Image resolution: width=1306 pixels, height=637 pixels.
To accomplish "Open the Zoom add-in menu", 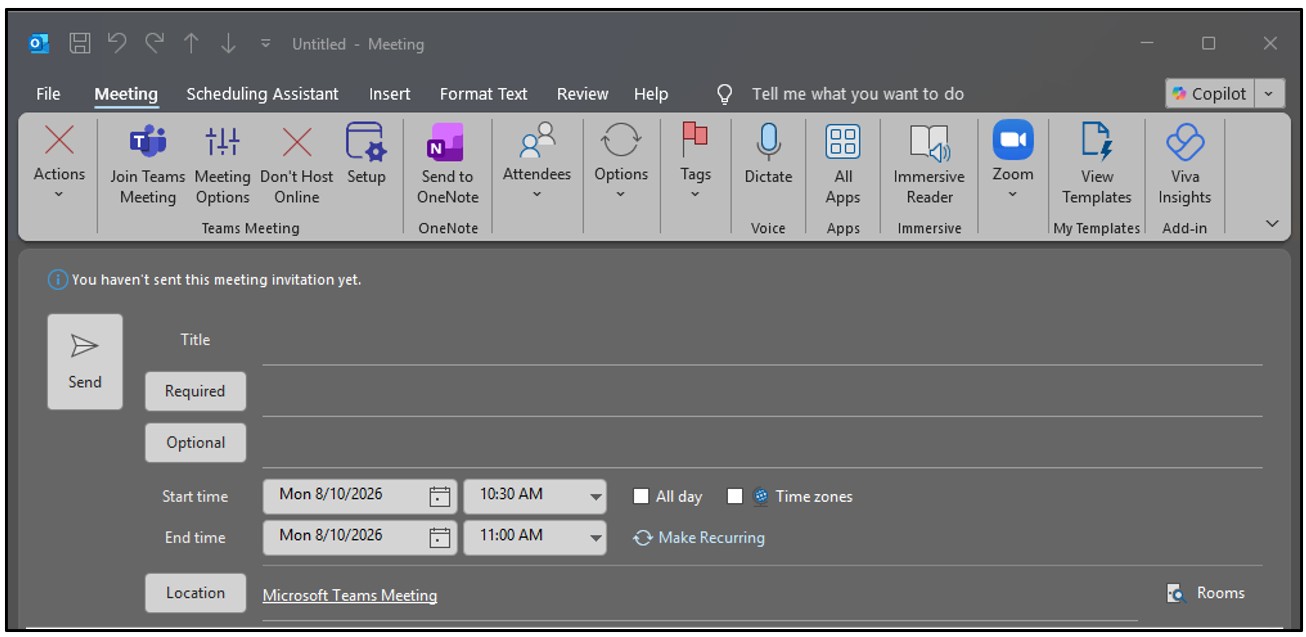I will [x=1013, y=161].
